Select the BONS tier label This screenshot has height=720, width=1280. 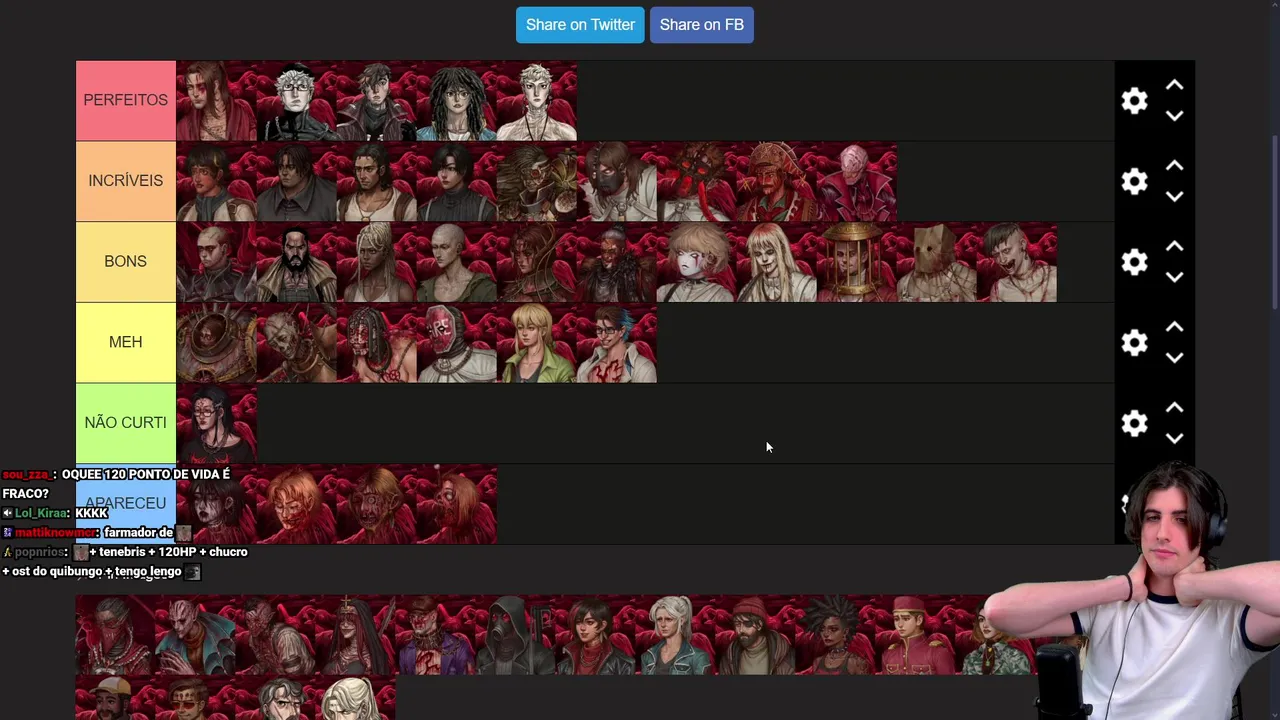[126, 262]
